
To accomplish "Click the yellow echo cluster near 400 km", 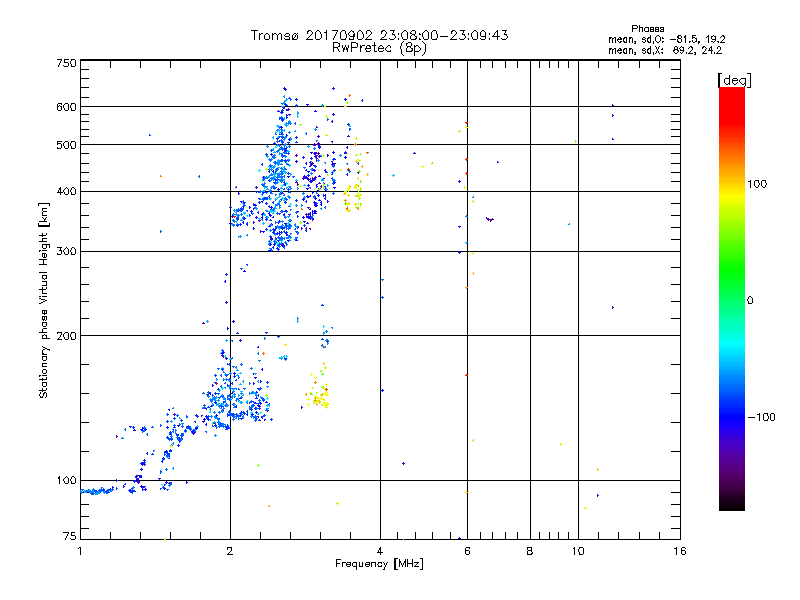I will pyautogui.click(x=354, y=197).
